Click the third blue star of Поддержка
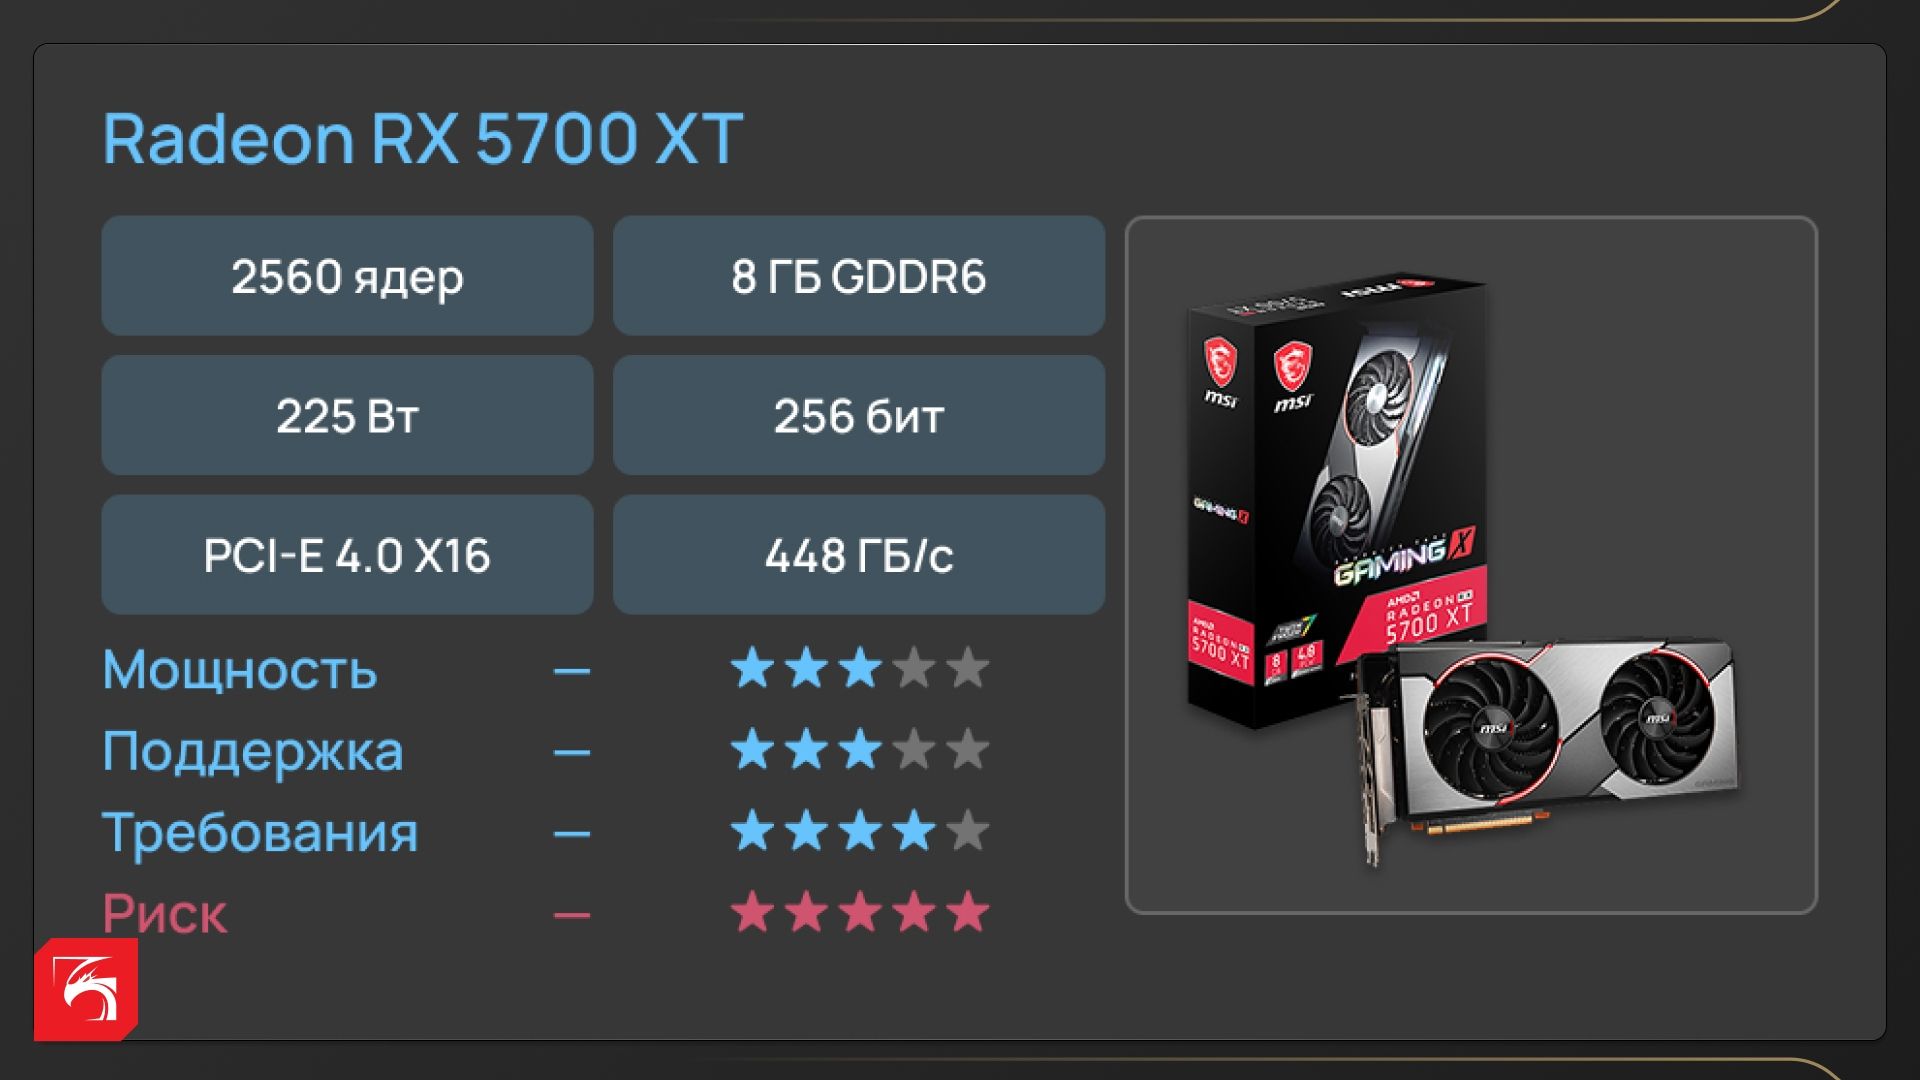The width and height of the screenshot is (1920, 1080). (x=860, y=750)
